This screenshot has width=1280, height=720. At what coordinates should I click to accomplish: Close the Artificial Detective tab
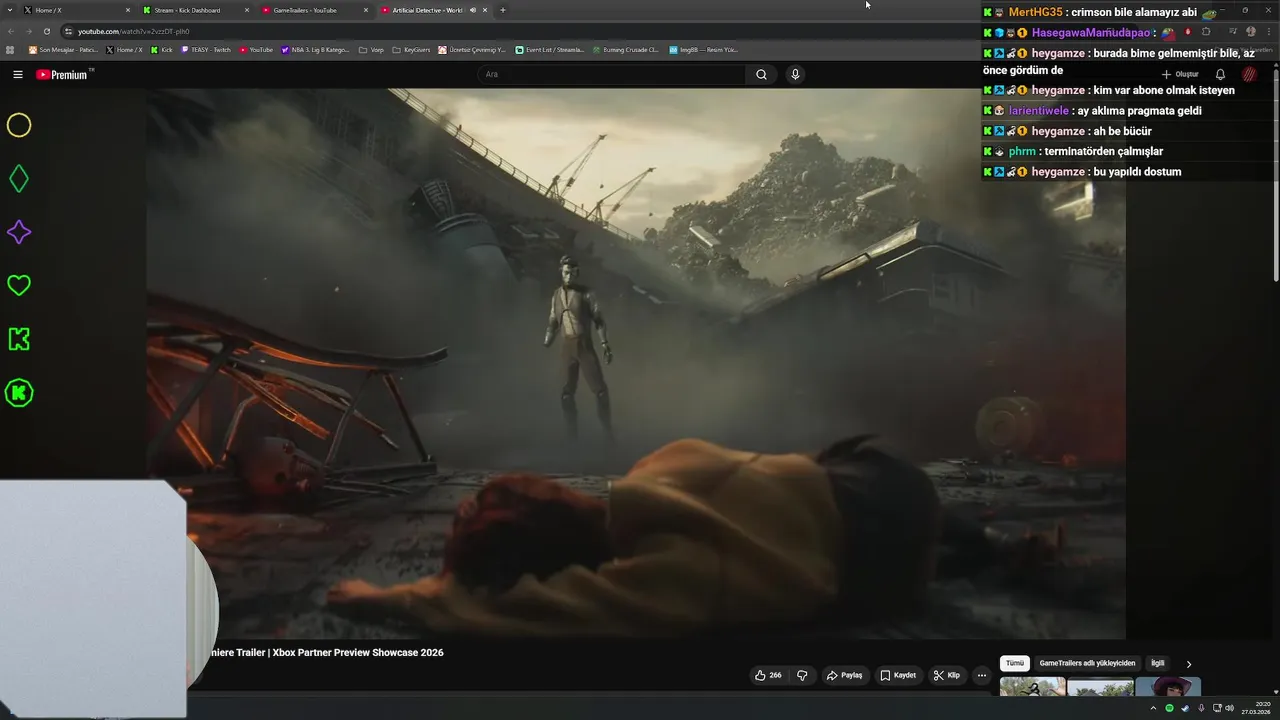[486, 10]
